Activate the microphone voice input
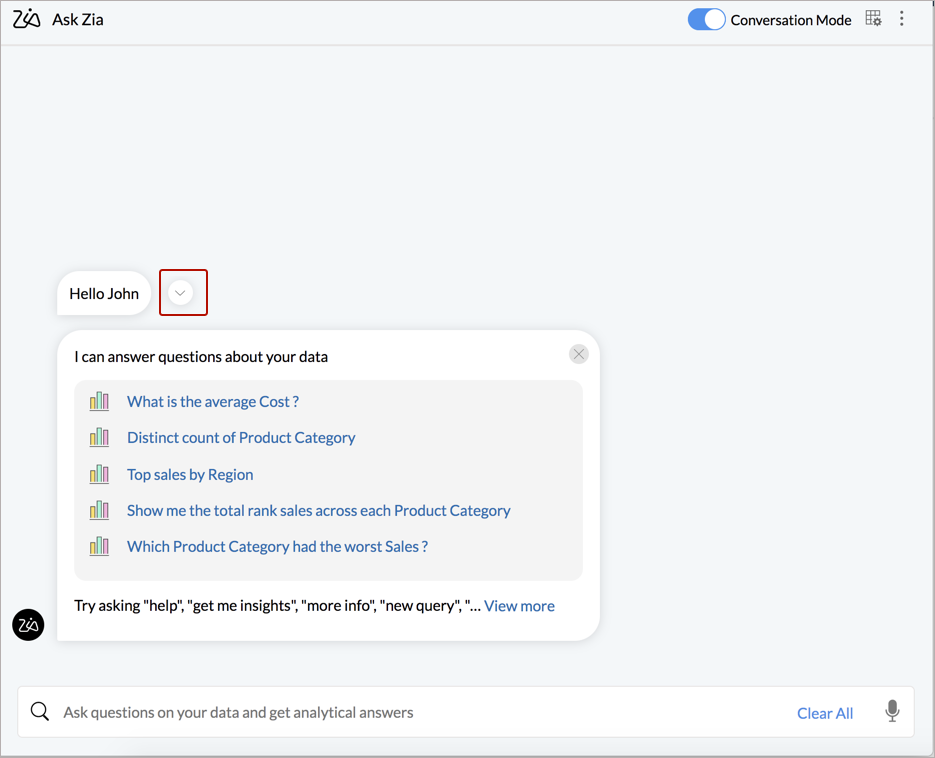The height and width of the screenshot is (758, 935). tap(892, 711)
